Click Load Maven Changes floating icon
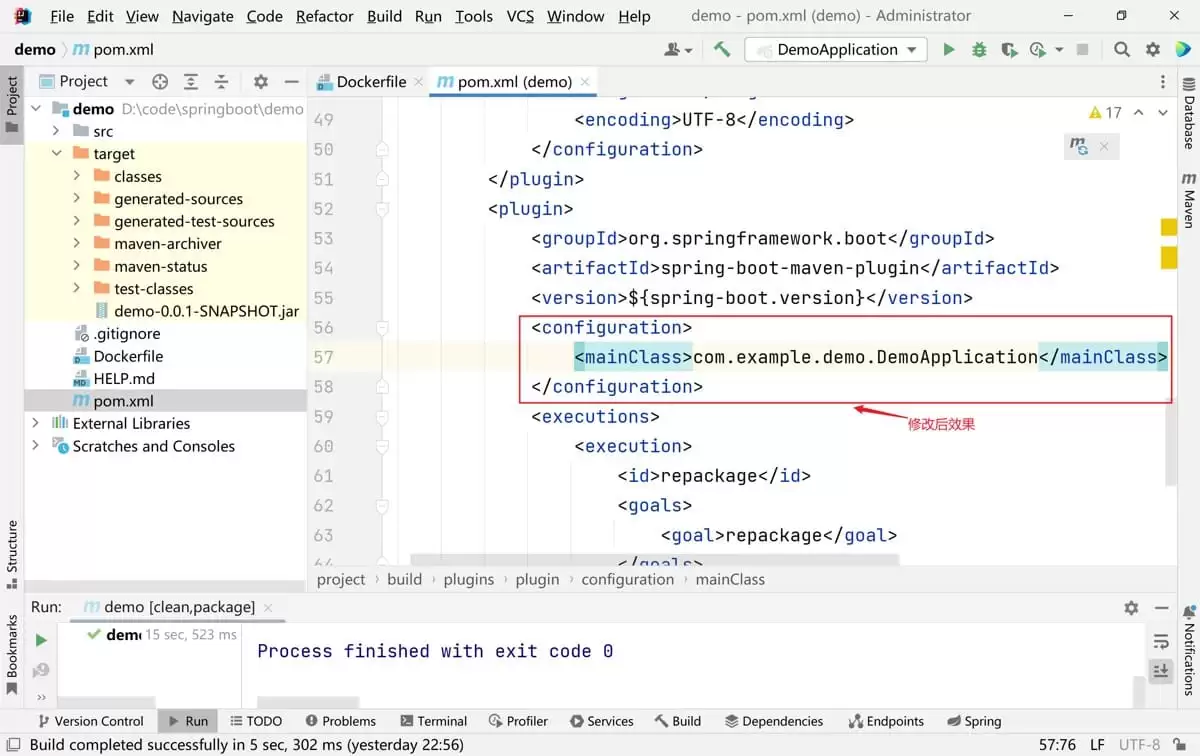 pyautogui.click(x=1079, y=146)
